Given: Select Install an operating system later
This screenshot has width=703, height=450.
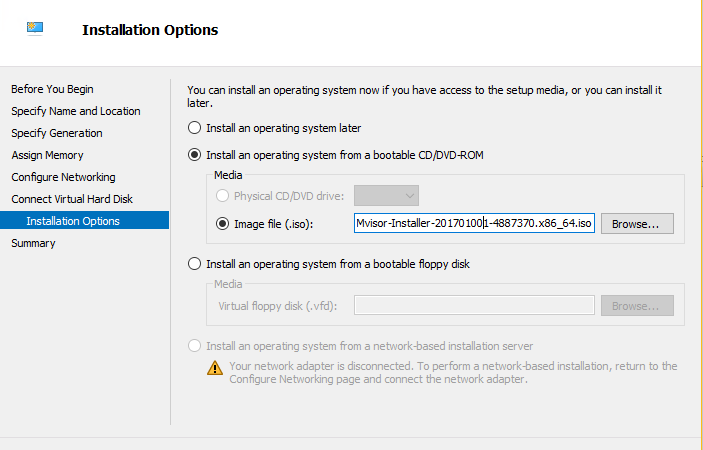Looking at the screenshot, I should coord(194,128).
